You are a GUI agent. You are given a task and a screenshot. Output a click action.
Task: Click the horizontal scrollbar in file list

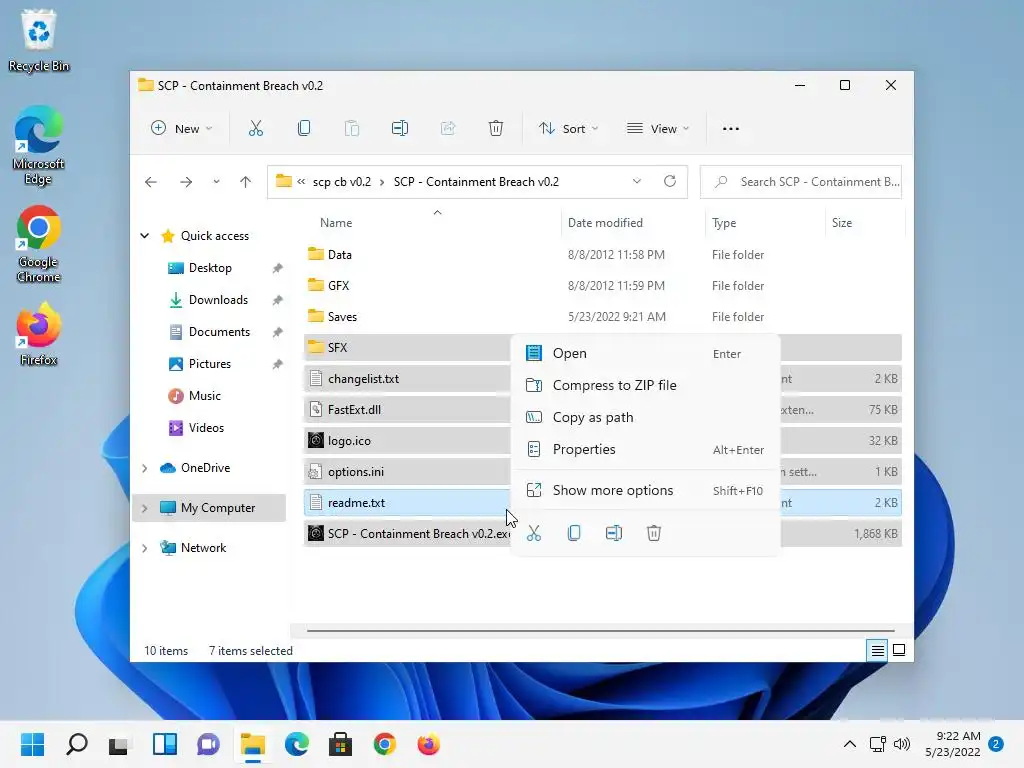[x=600, y=631]
